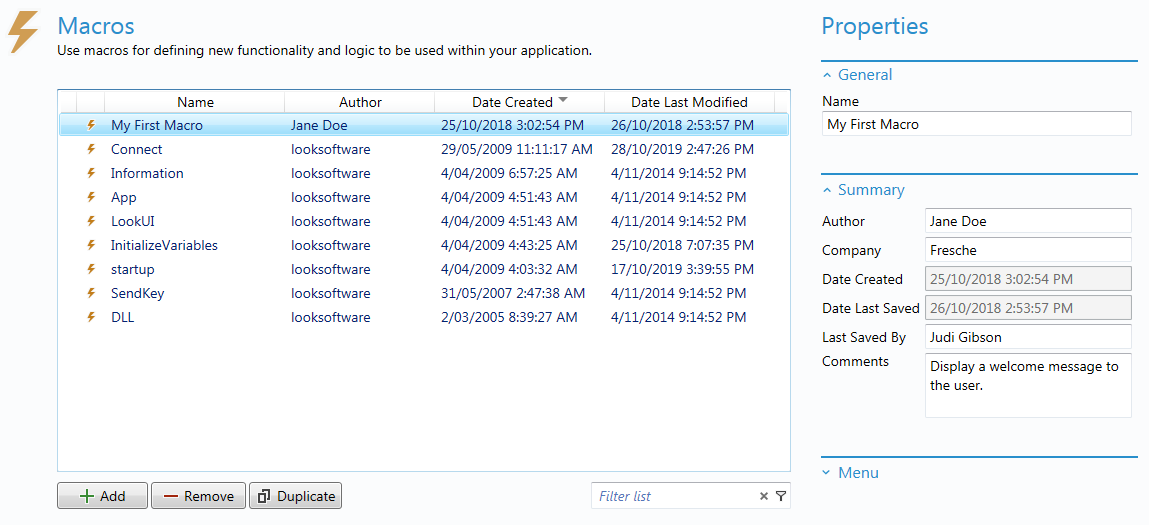This screenshot has width=1149, height=525.
Task: Click the funnel filter icon
Action: (x=780, y=496)
